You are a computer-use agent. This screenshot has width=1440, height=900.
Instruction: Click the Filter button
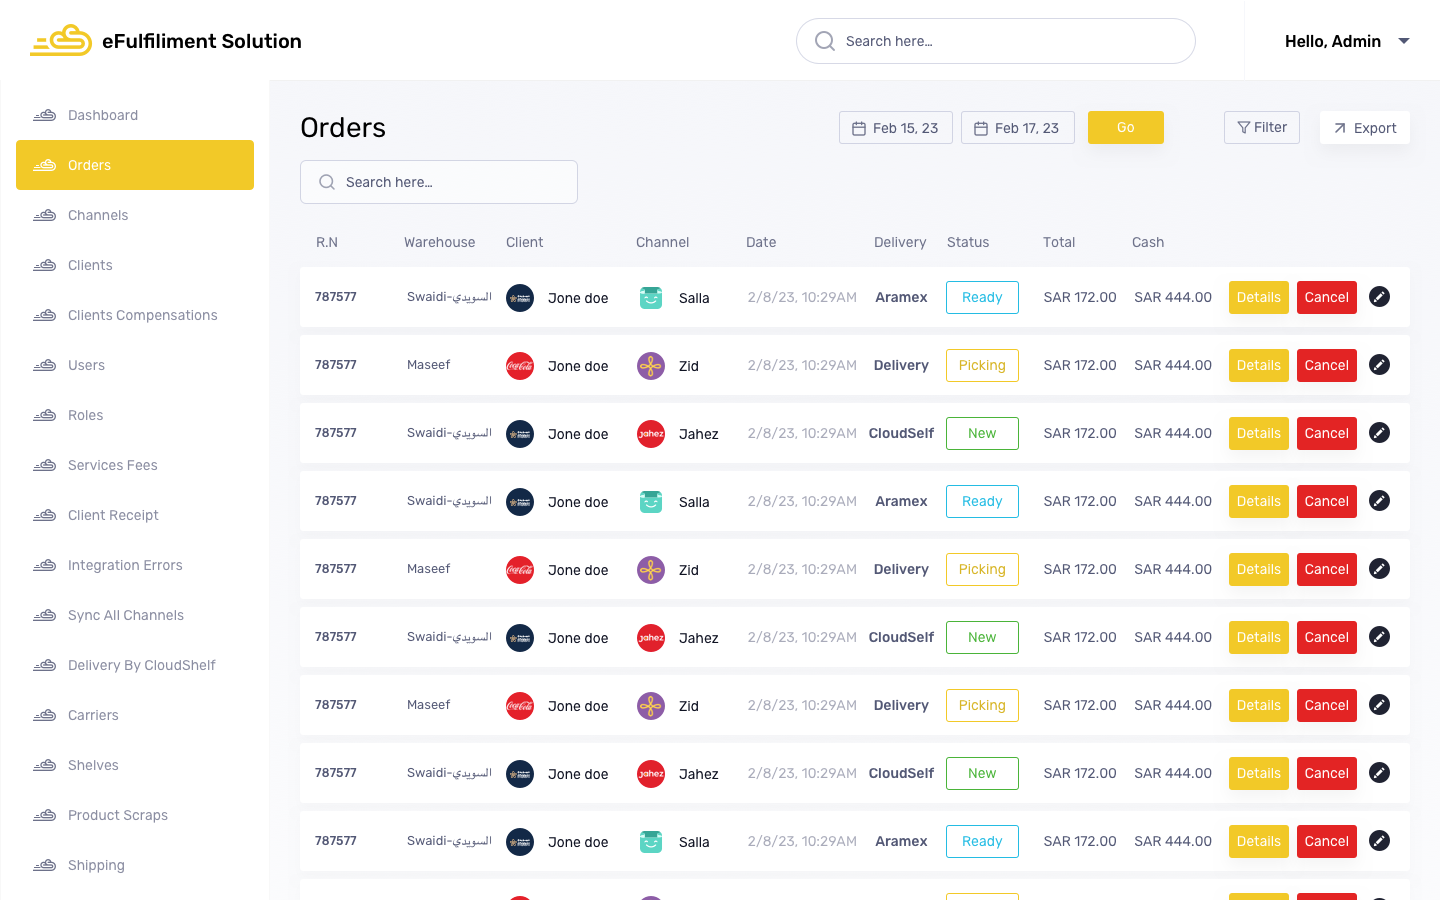click(1261, 128)
